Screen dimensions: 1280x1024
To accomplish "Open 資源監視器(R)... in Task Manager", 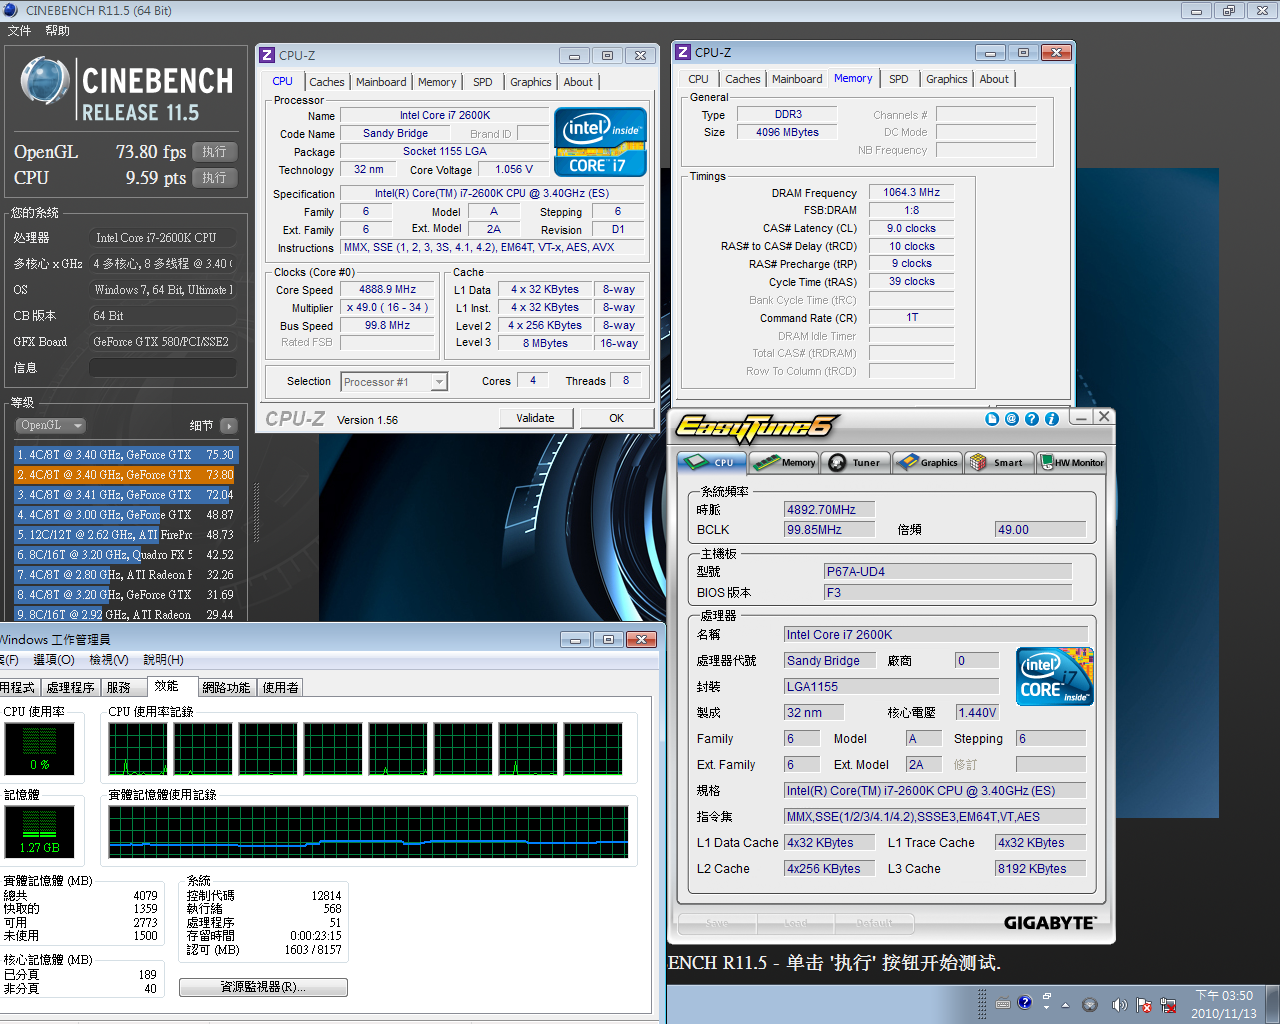I will (263, 987).
